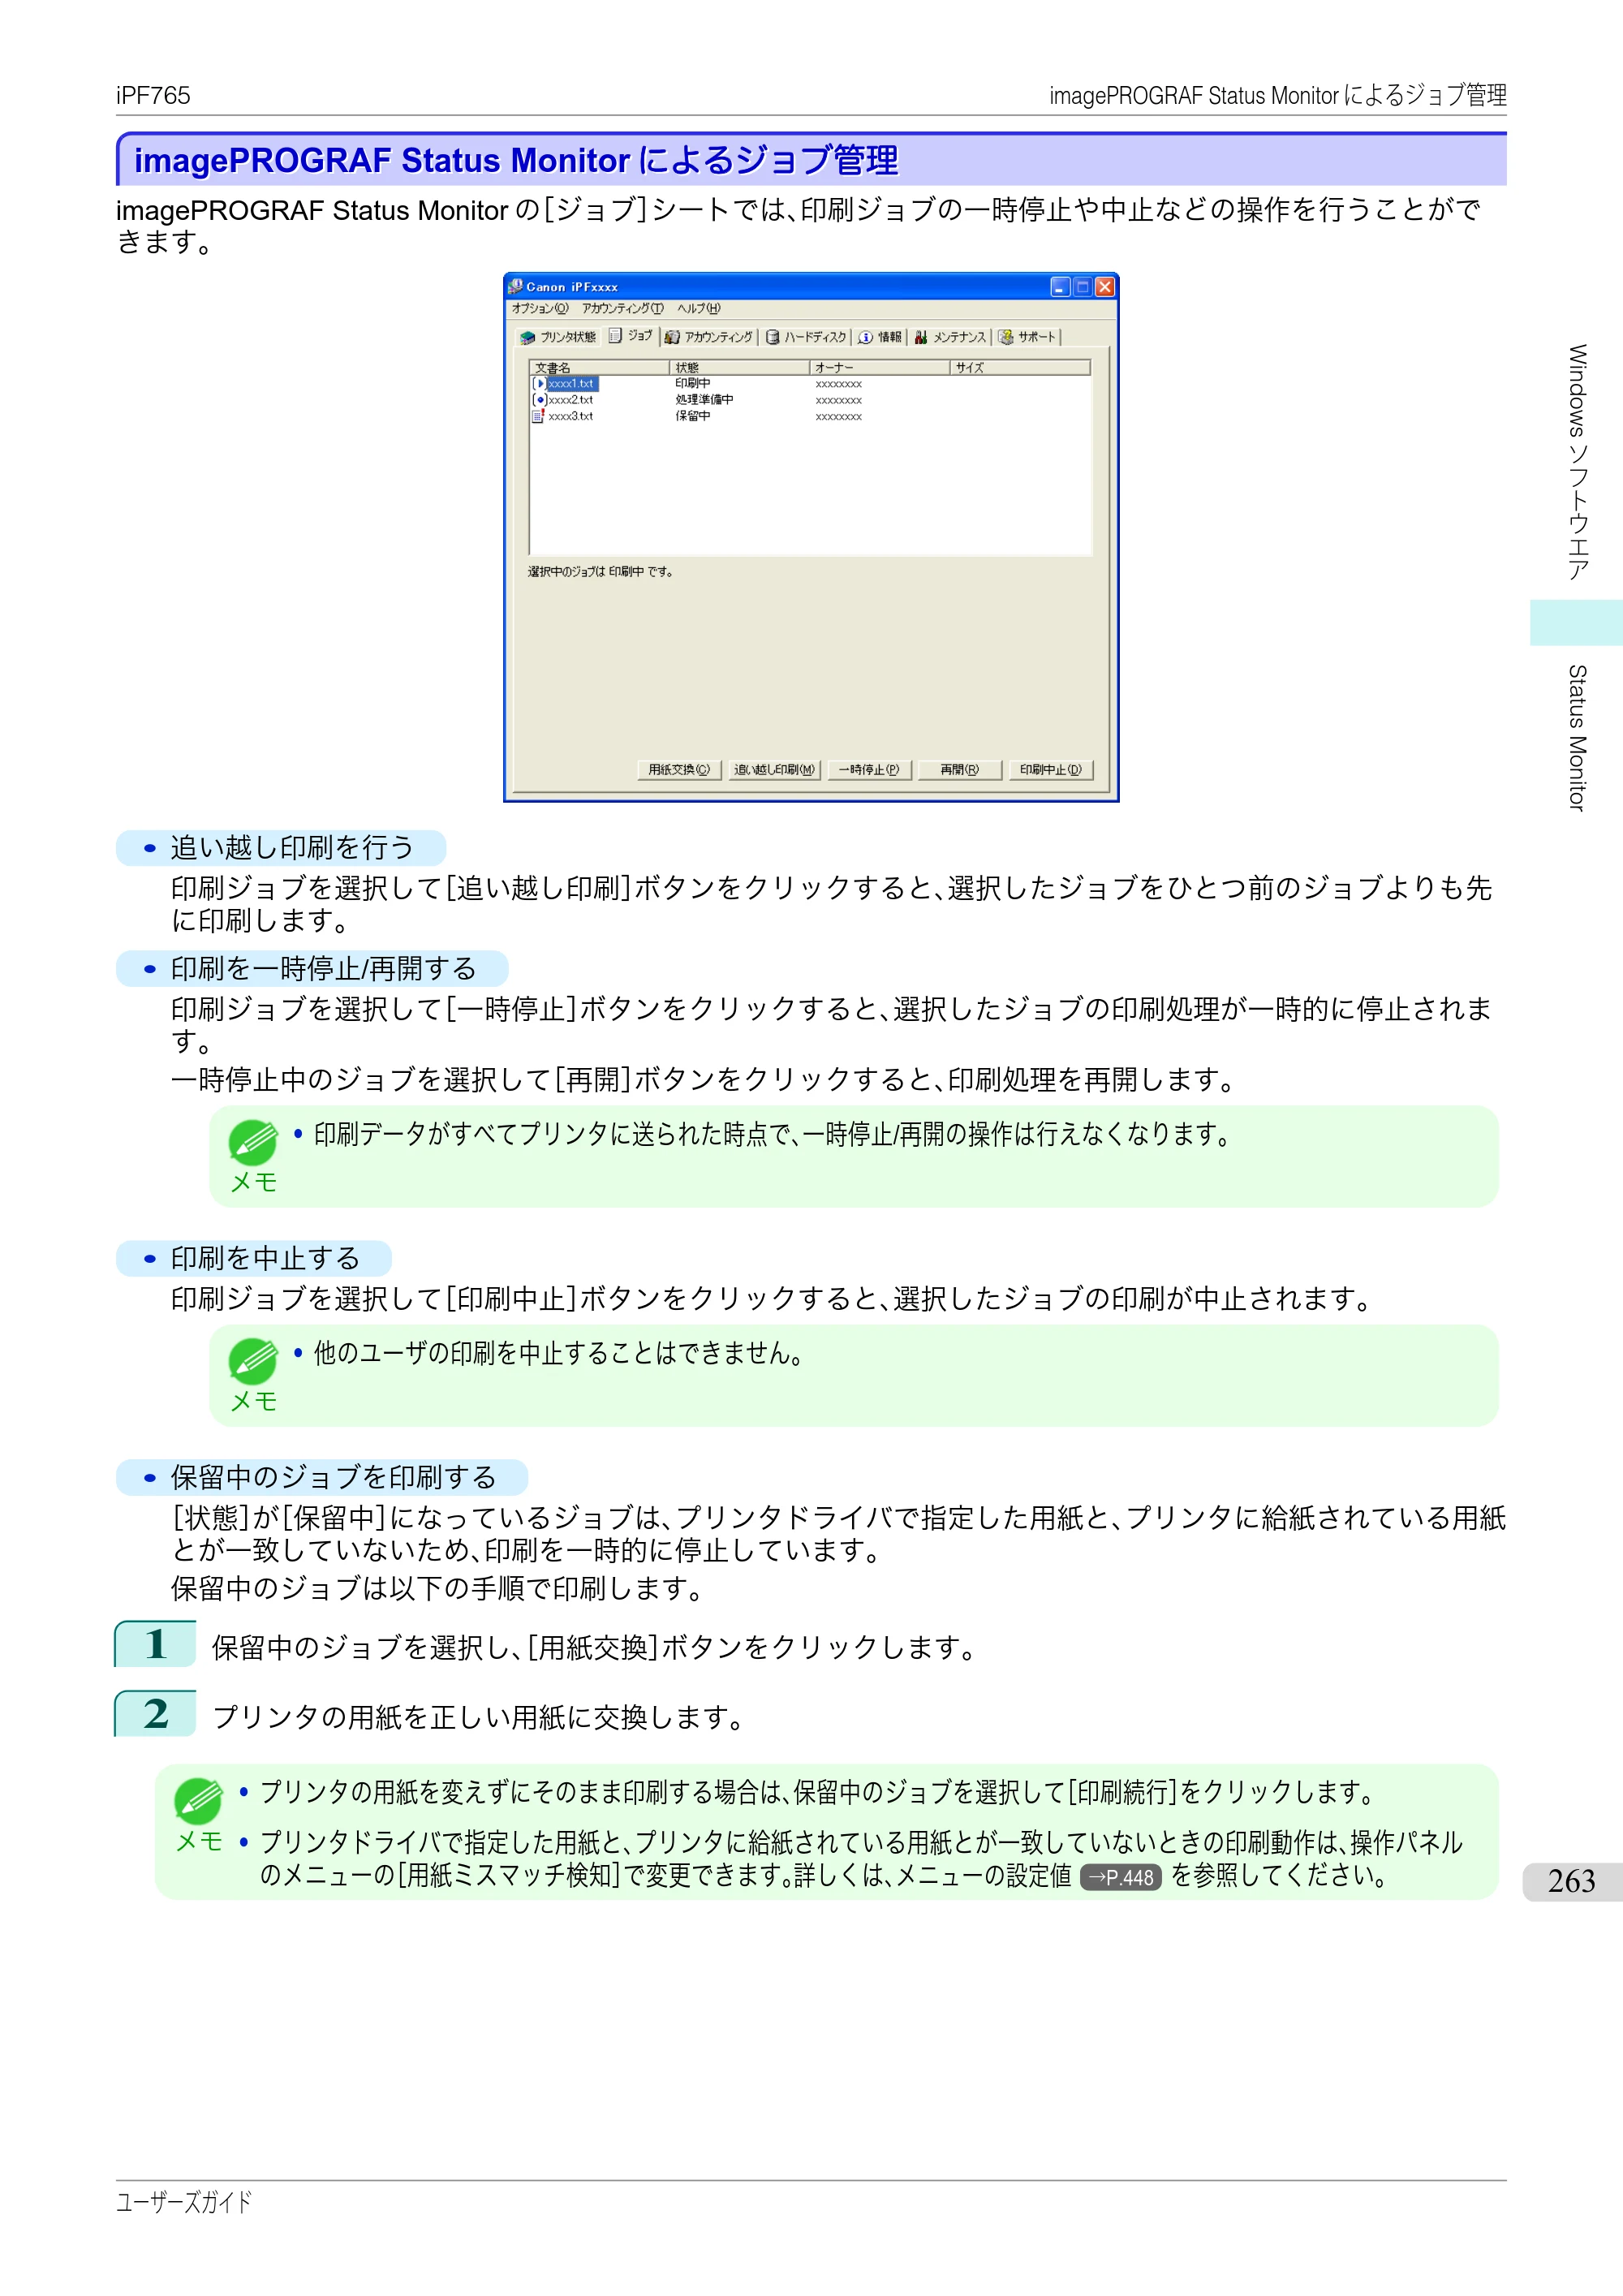Click the accounting (アカウンティング) tab icon
The height and width of the screenshot is (2296, 1623).
point(672,338)
